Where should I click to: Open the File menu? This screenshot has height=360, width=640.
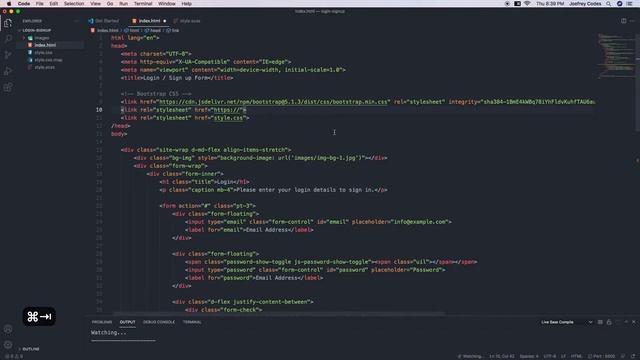click(x=40, y=4)
